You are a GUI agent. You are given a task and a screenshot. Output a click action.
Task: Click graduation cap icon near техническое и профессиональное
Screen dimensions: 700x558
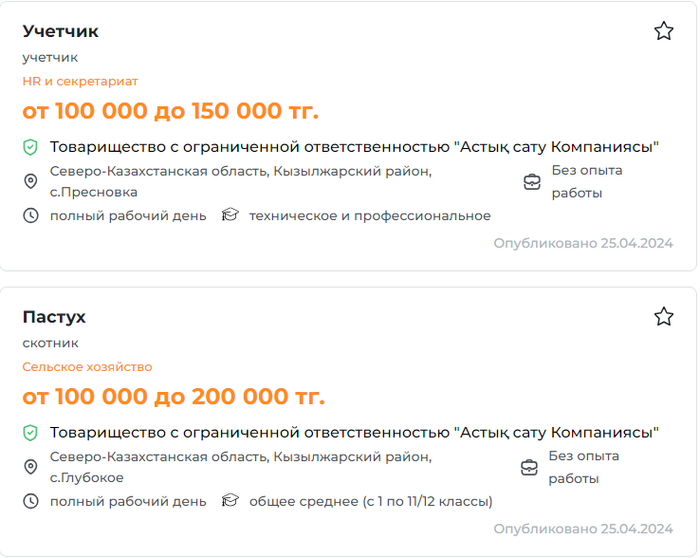point(230,215)
